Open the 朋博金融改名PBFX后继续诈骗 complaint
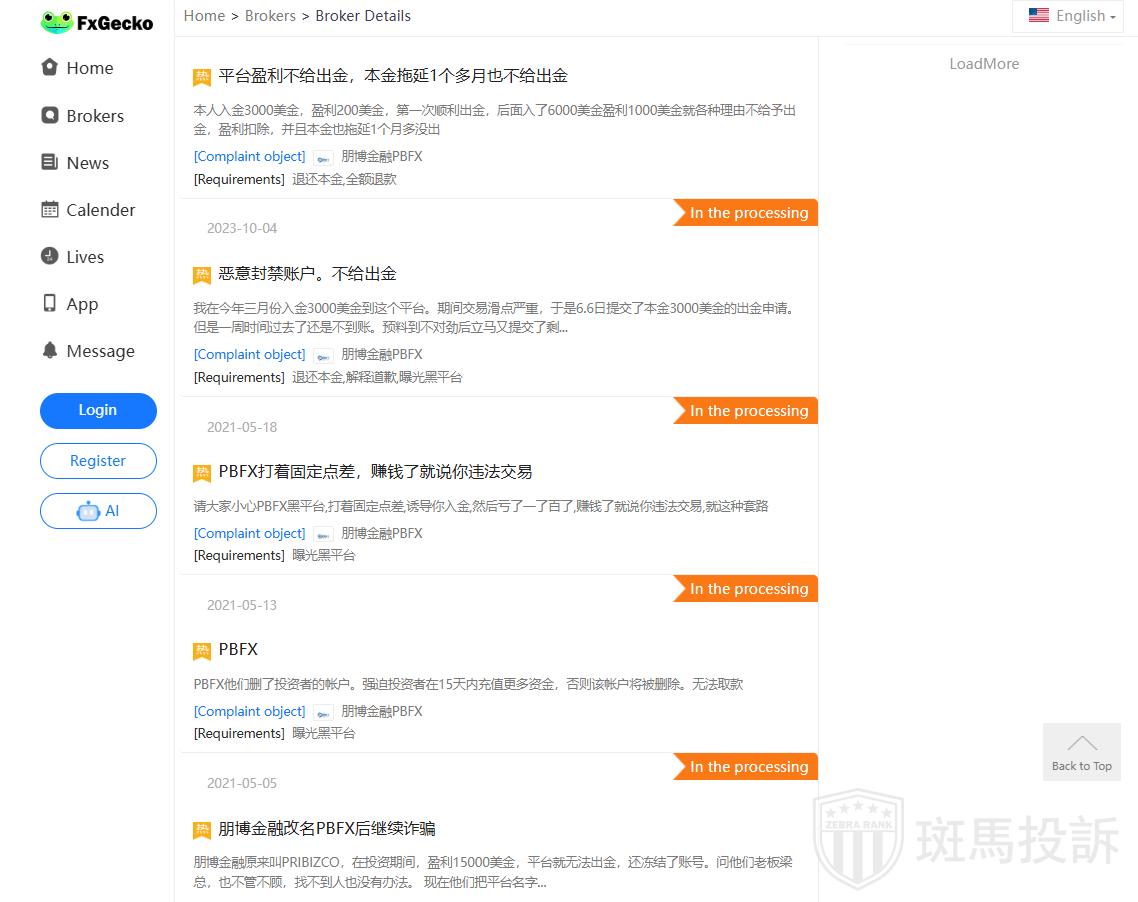This screenshot has width=1138, height=902. point(327,829)
